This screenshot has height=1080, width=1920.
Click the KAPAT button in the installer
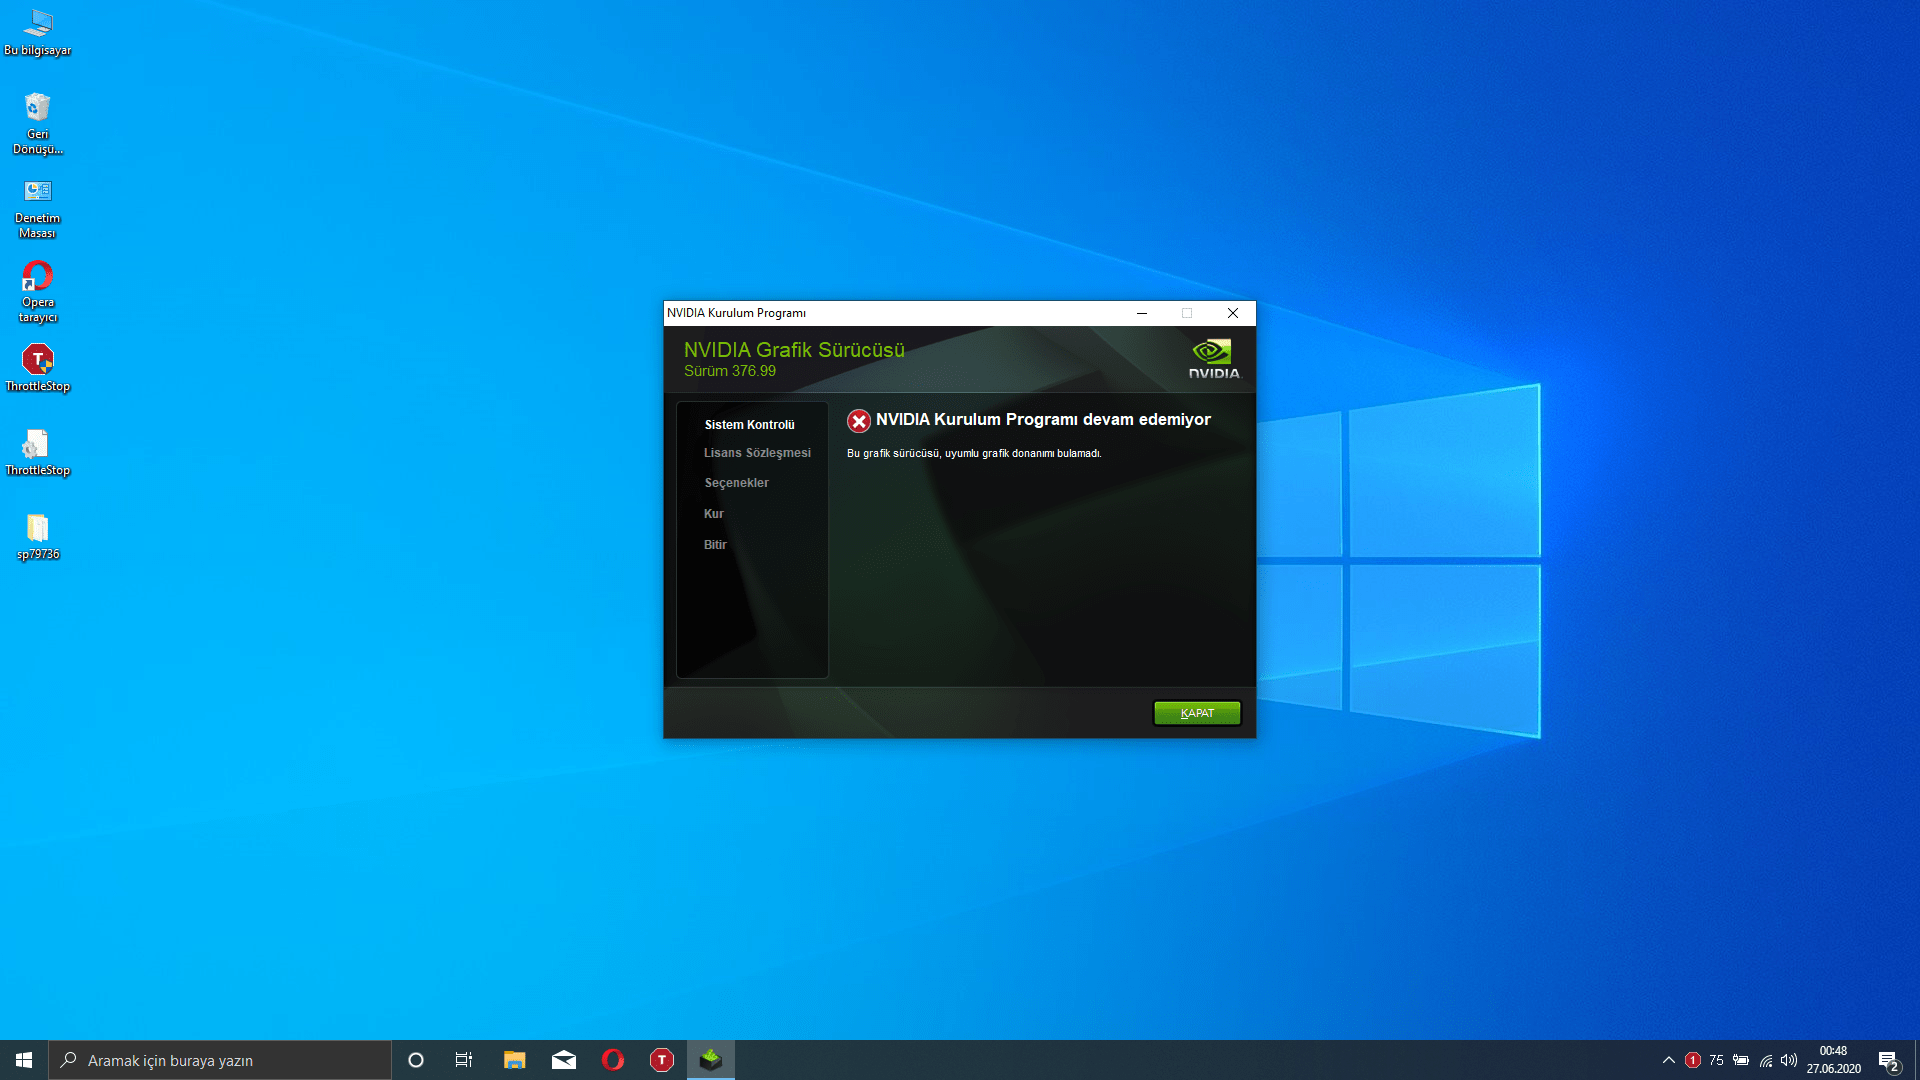point(1197,713)
